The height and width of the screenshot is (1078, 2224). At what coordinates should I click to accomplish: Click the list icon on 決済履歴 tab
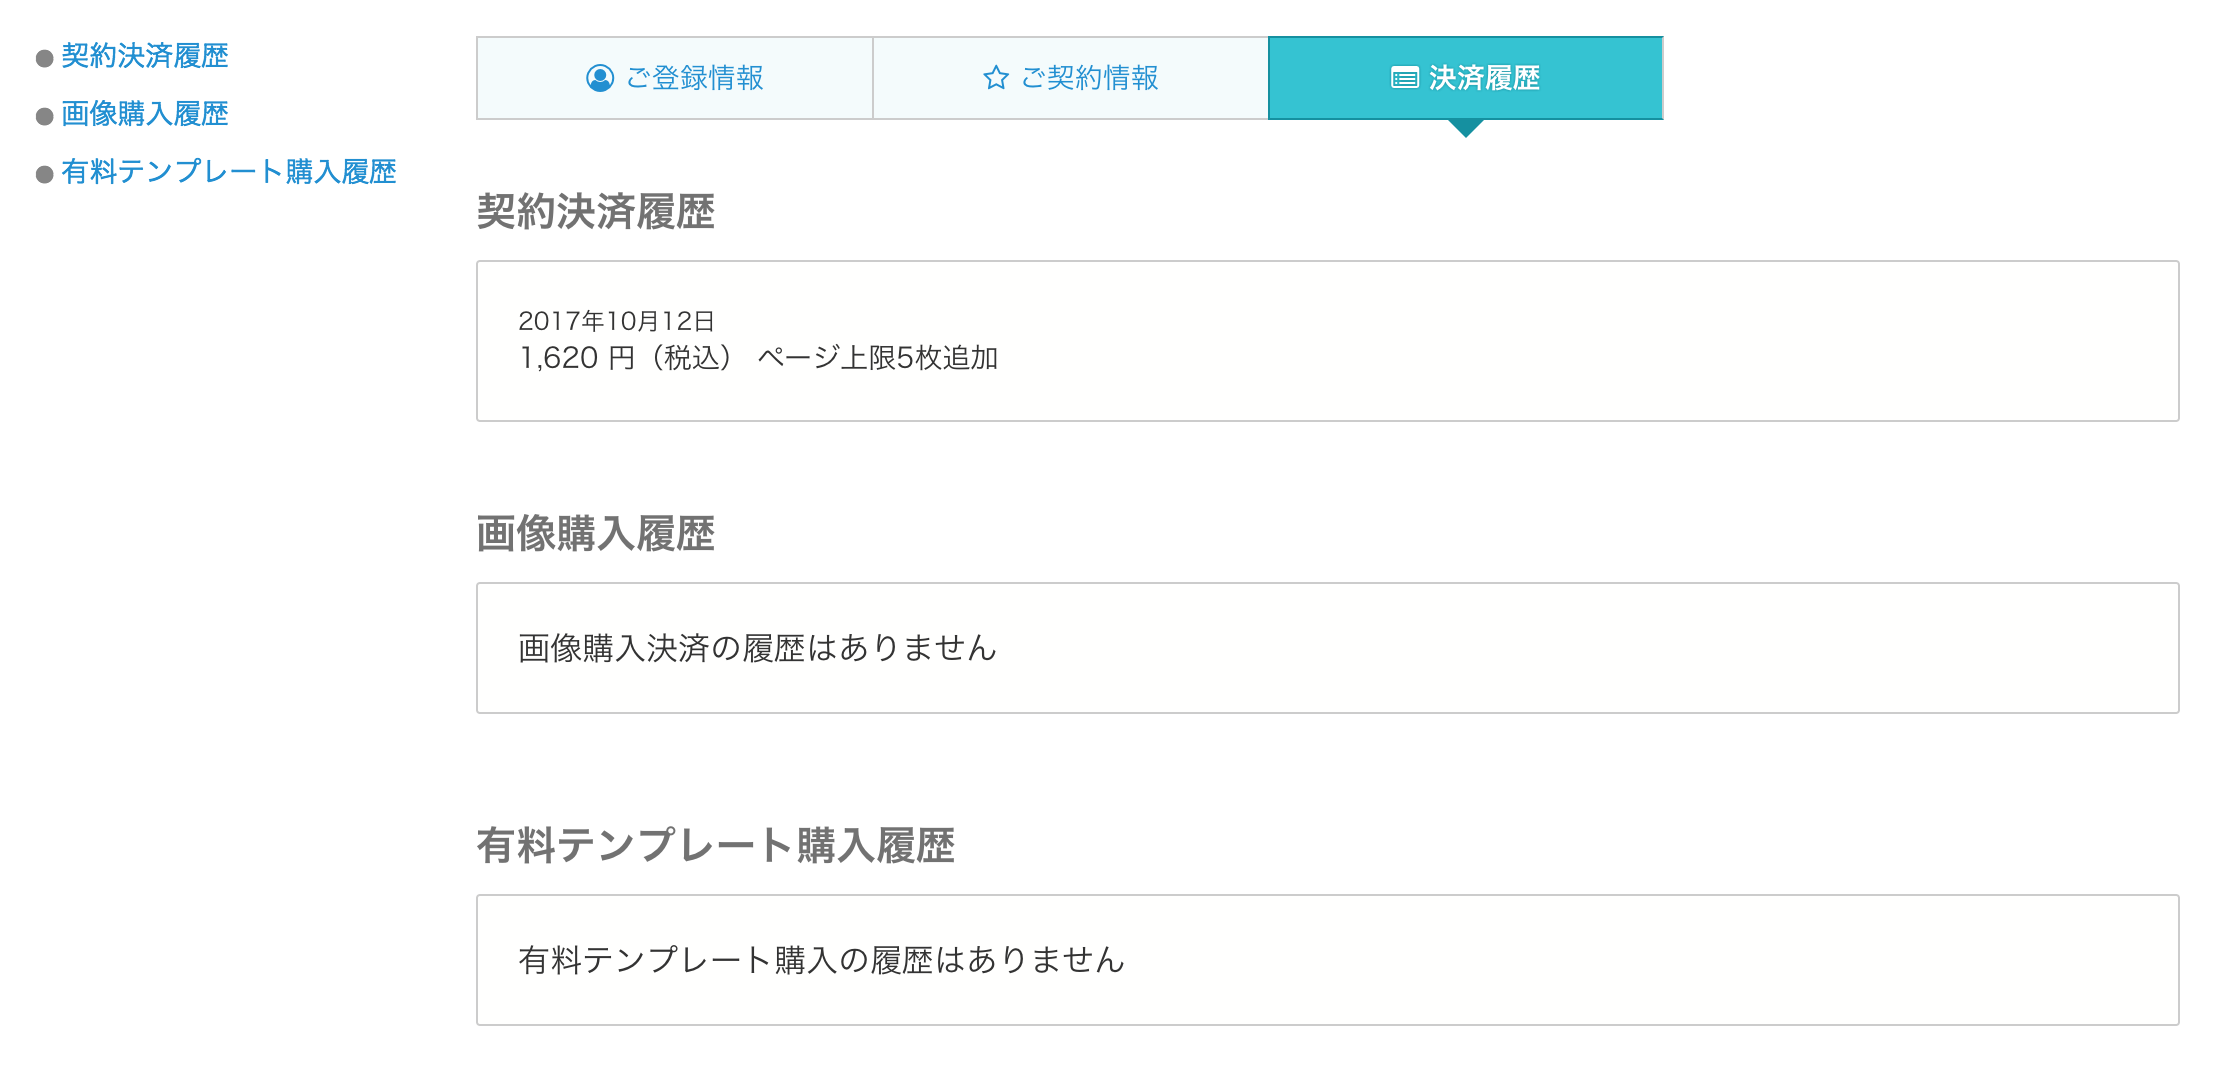pyautogui.click(x=1404, y=78)
